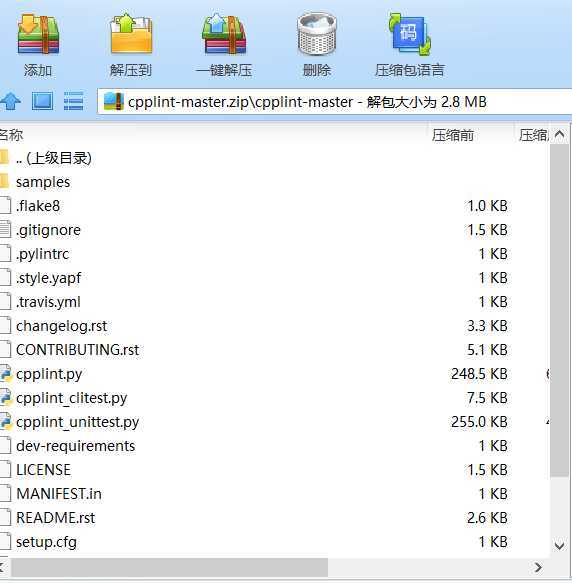Click the 248.5 KB size value
This screenshot has width=572, height=583.
tap(479, 374)
